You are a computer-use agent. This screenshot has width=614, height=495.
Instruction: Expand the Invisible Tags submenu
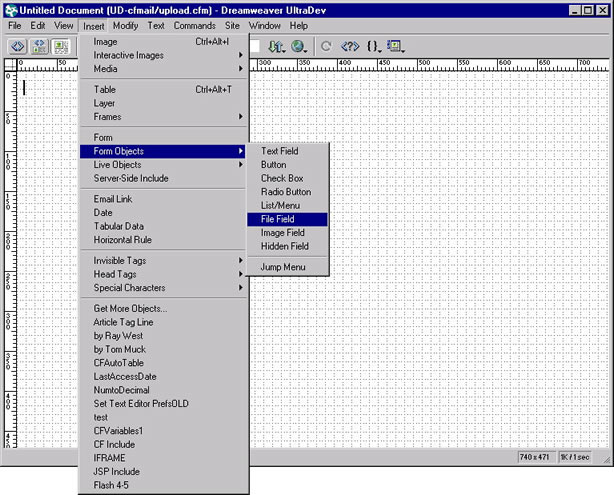click(x=163, y=260)
